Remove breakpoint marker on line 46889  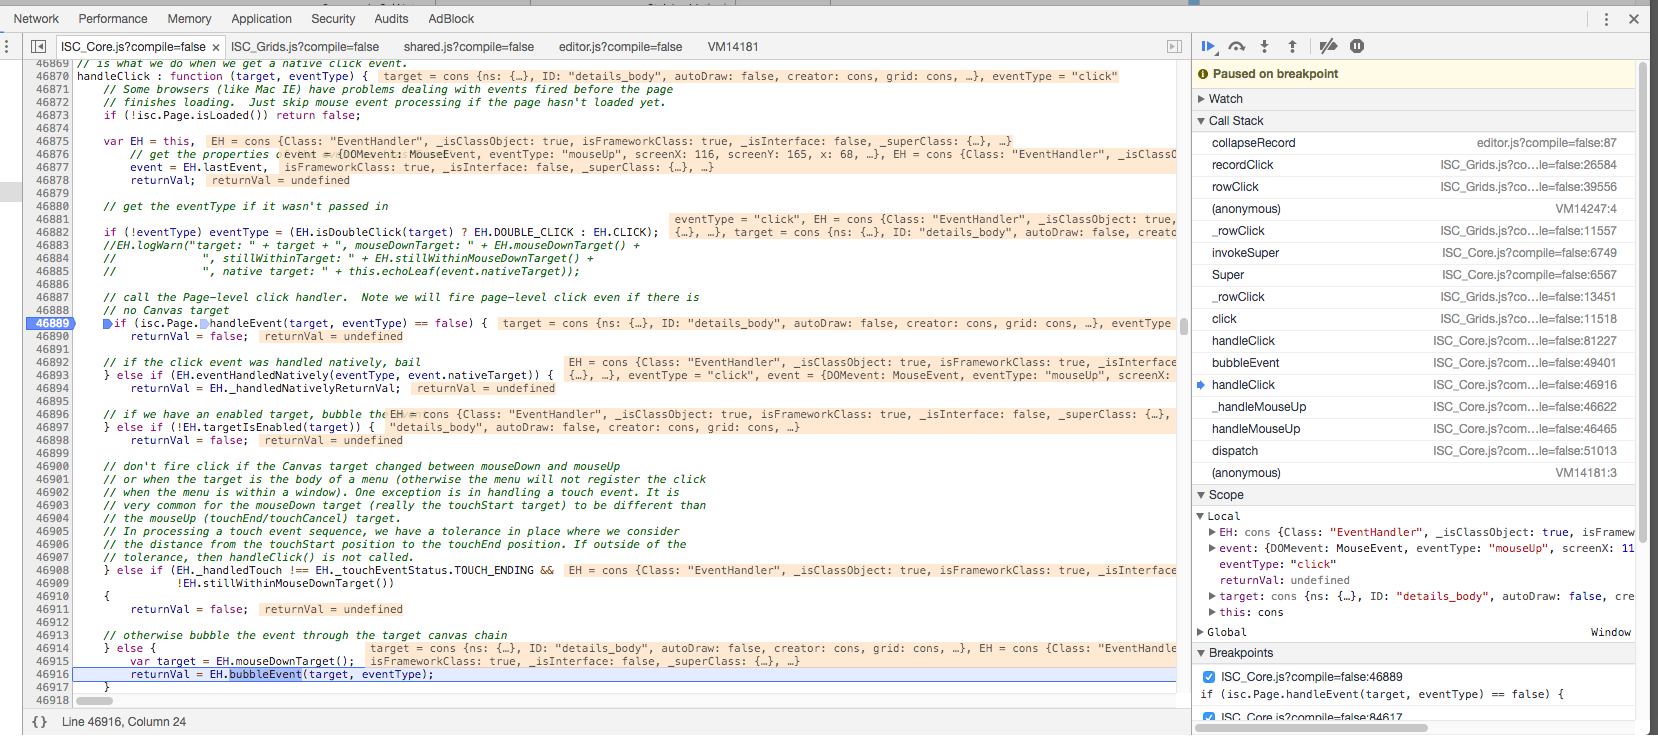[x=52, y=323]
